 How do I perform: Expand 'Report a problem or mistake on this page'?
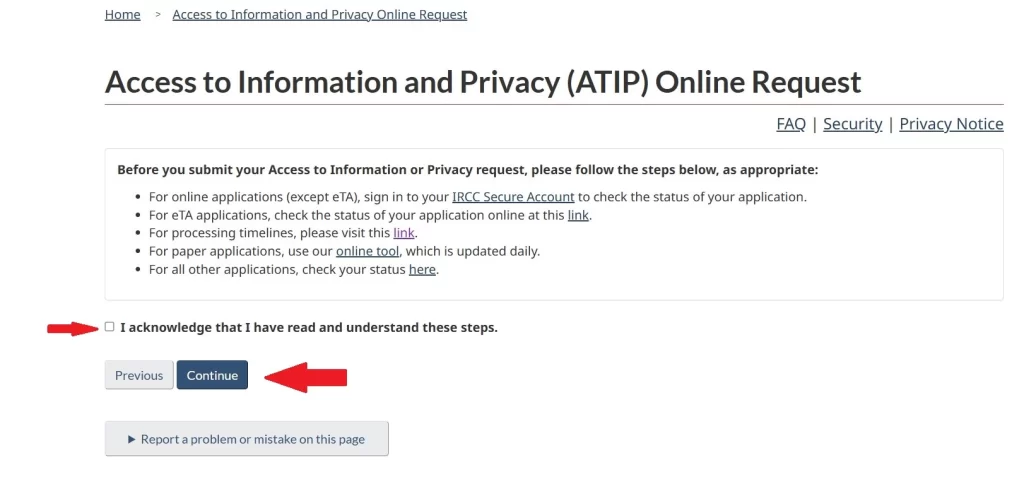tap(247, 438)
